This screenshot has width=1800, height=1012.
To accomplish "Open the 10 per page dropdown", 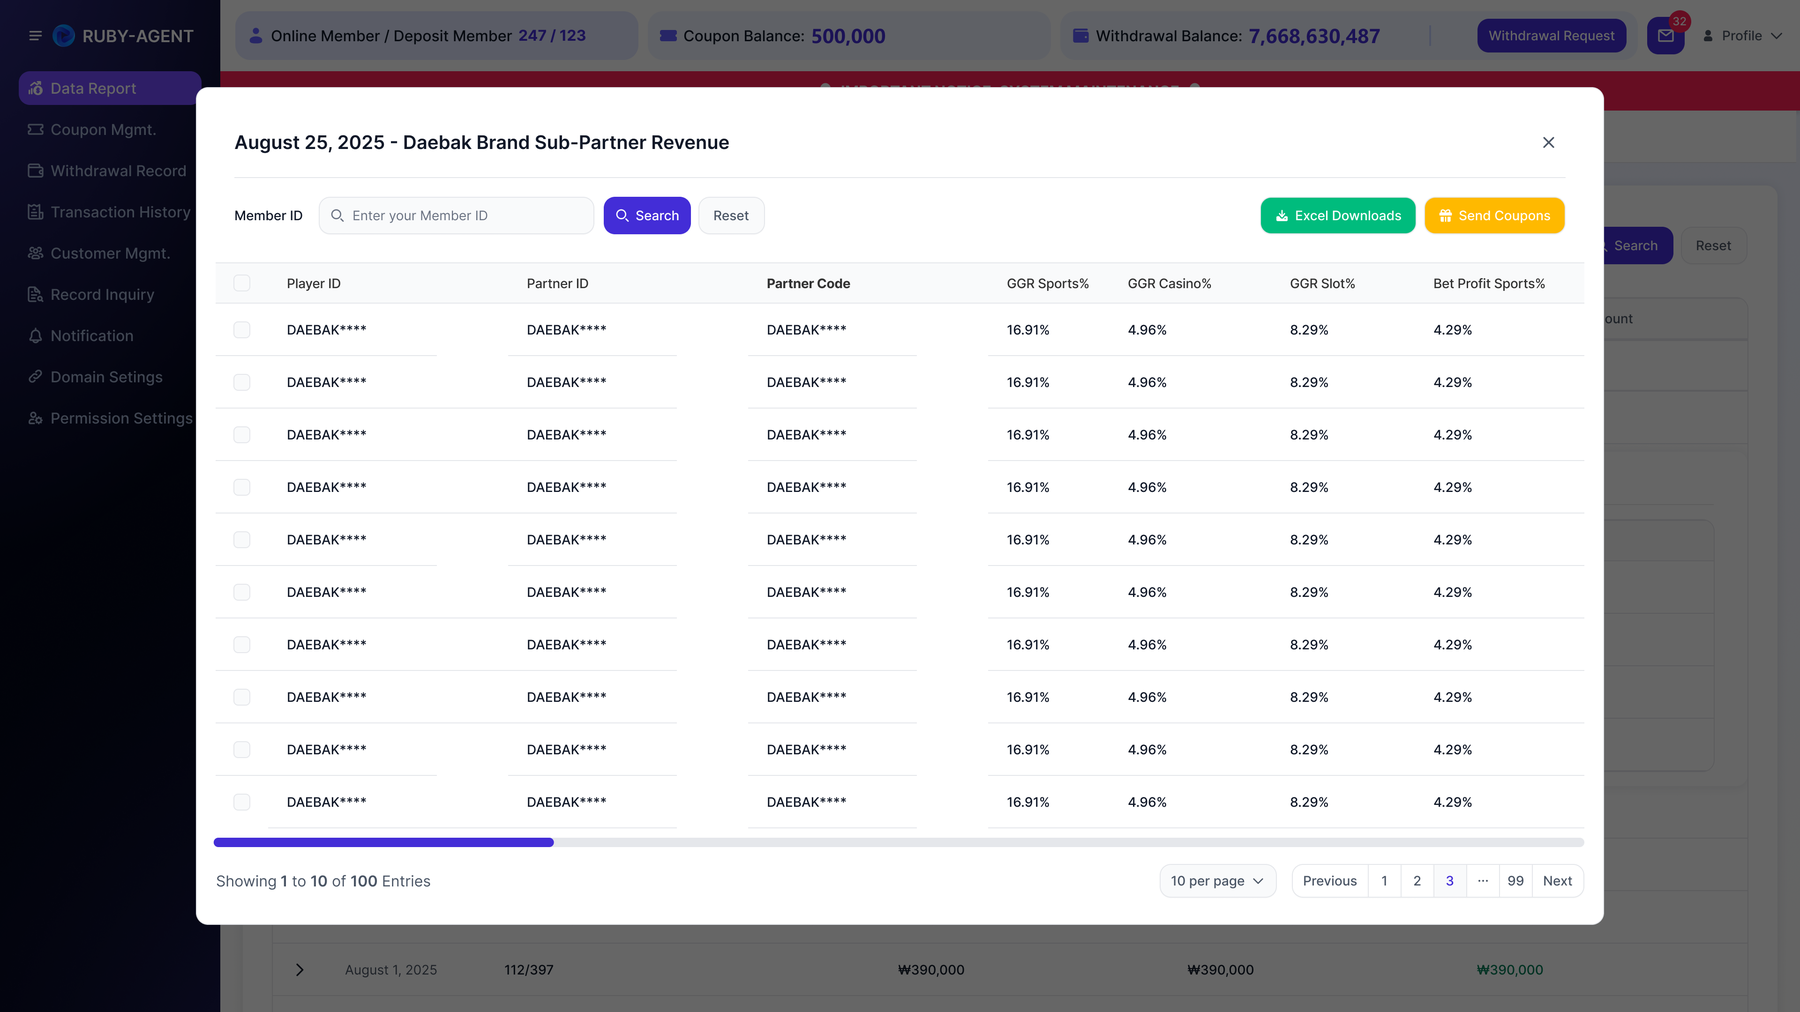I will (x=1217, y=881).
